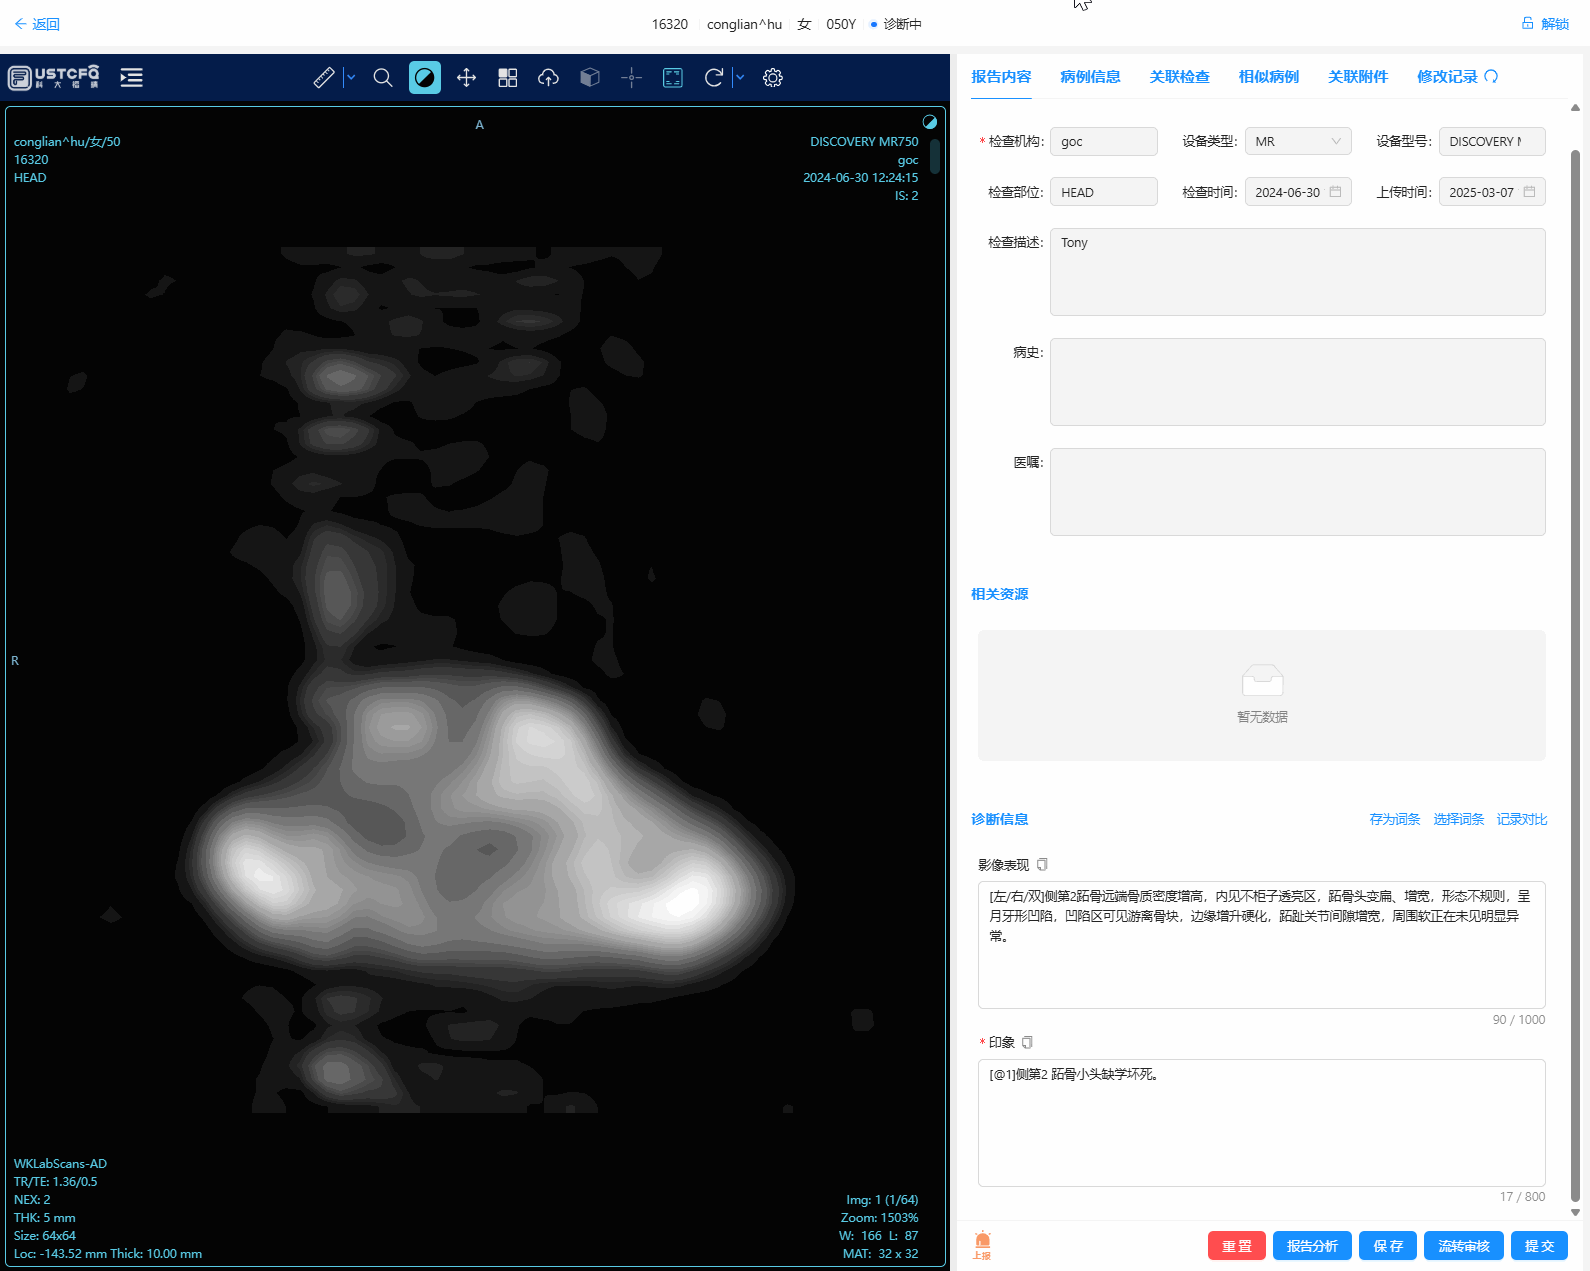Click the image viewer vertical scroll slider

(935, 156)
